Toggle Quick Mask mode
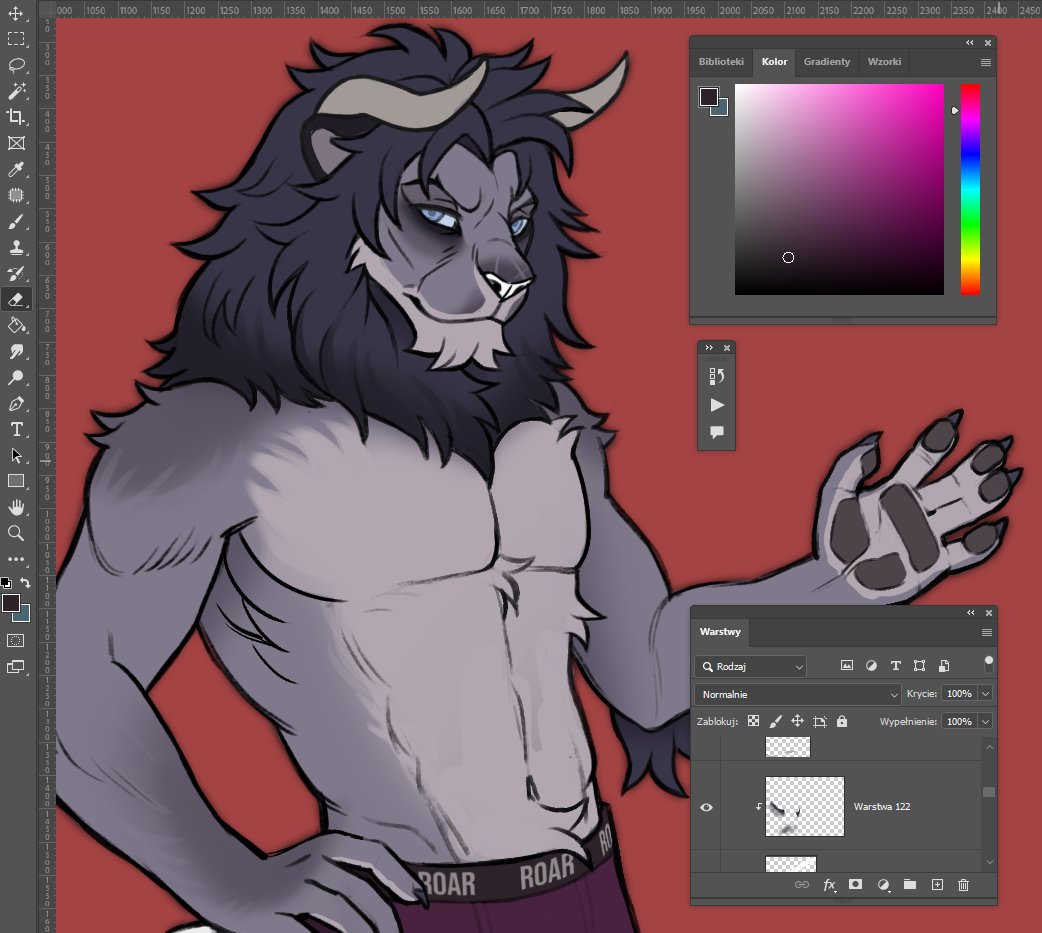 16,641
